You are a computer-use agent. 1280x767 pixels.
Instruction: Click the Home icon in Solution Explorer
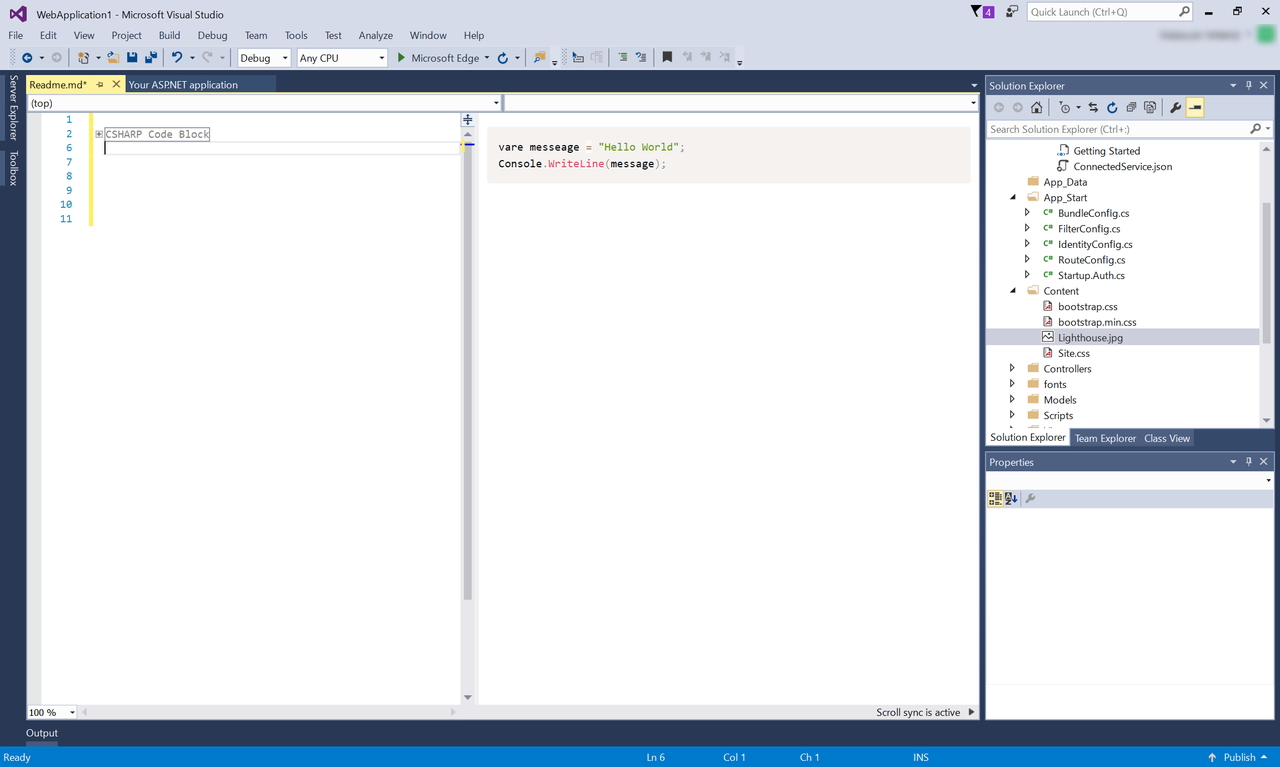point(1037,108)
